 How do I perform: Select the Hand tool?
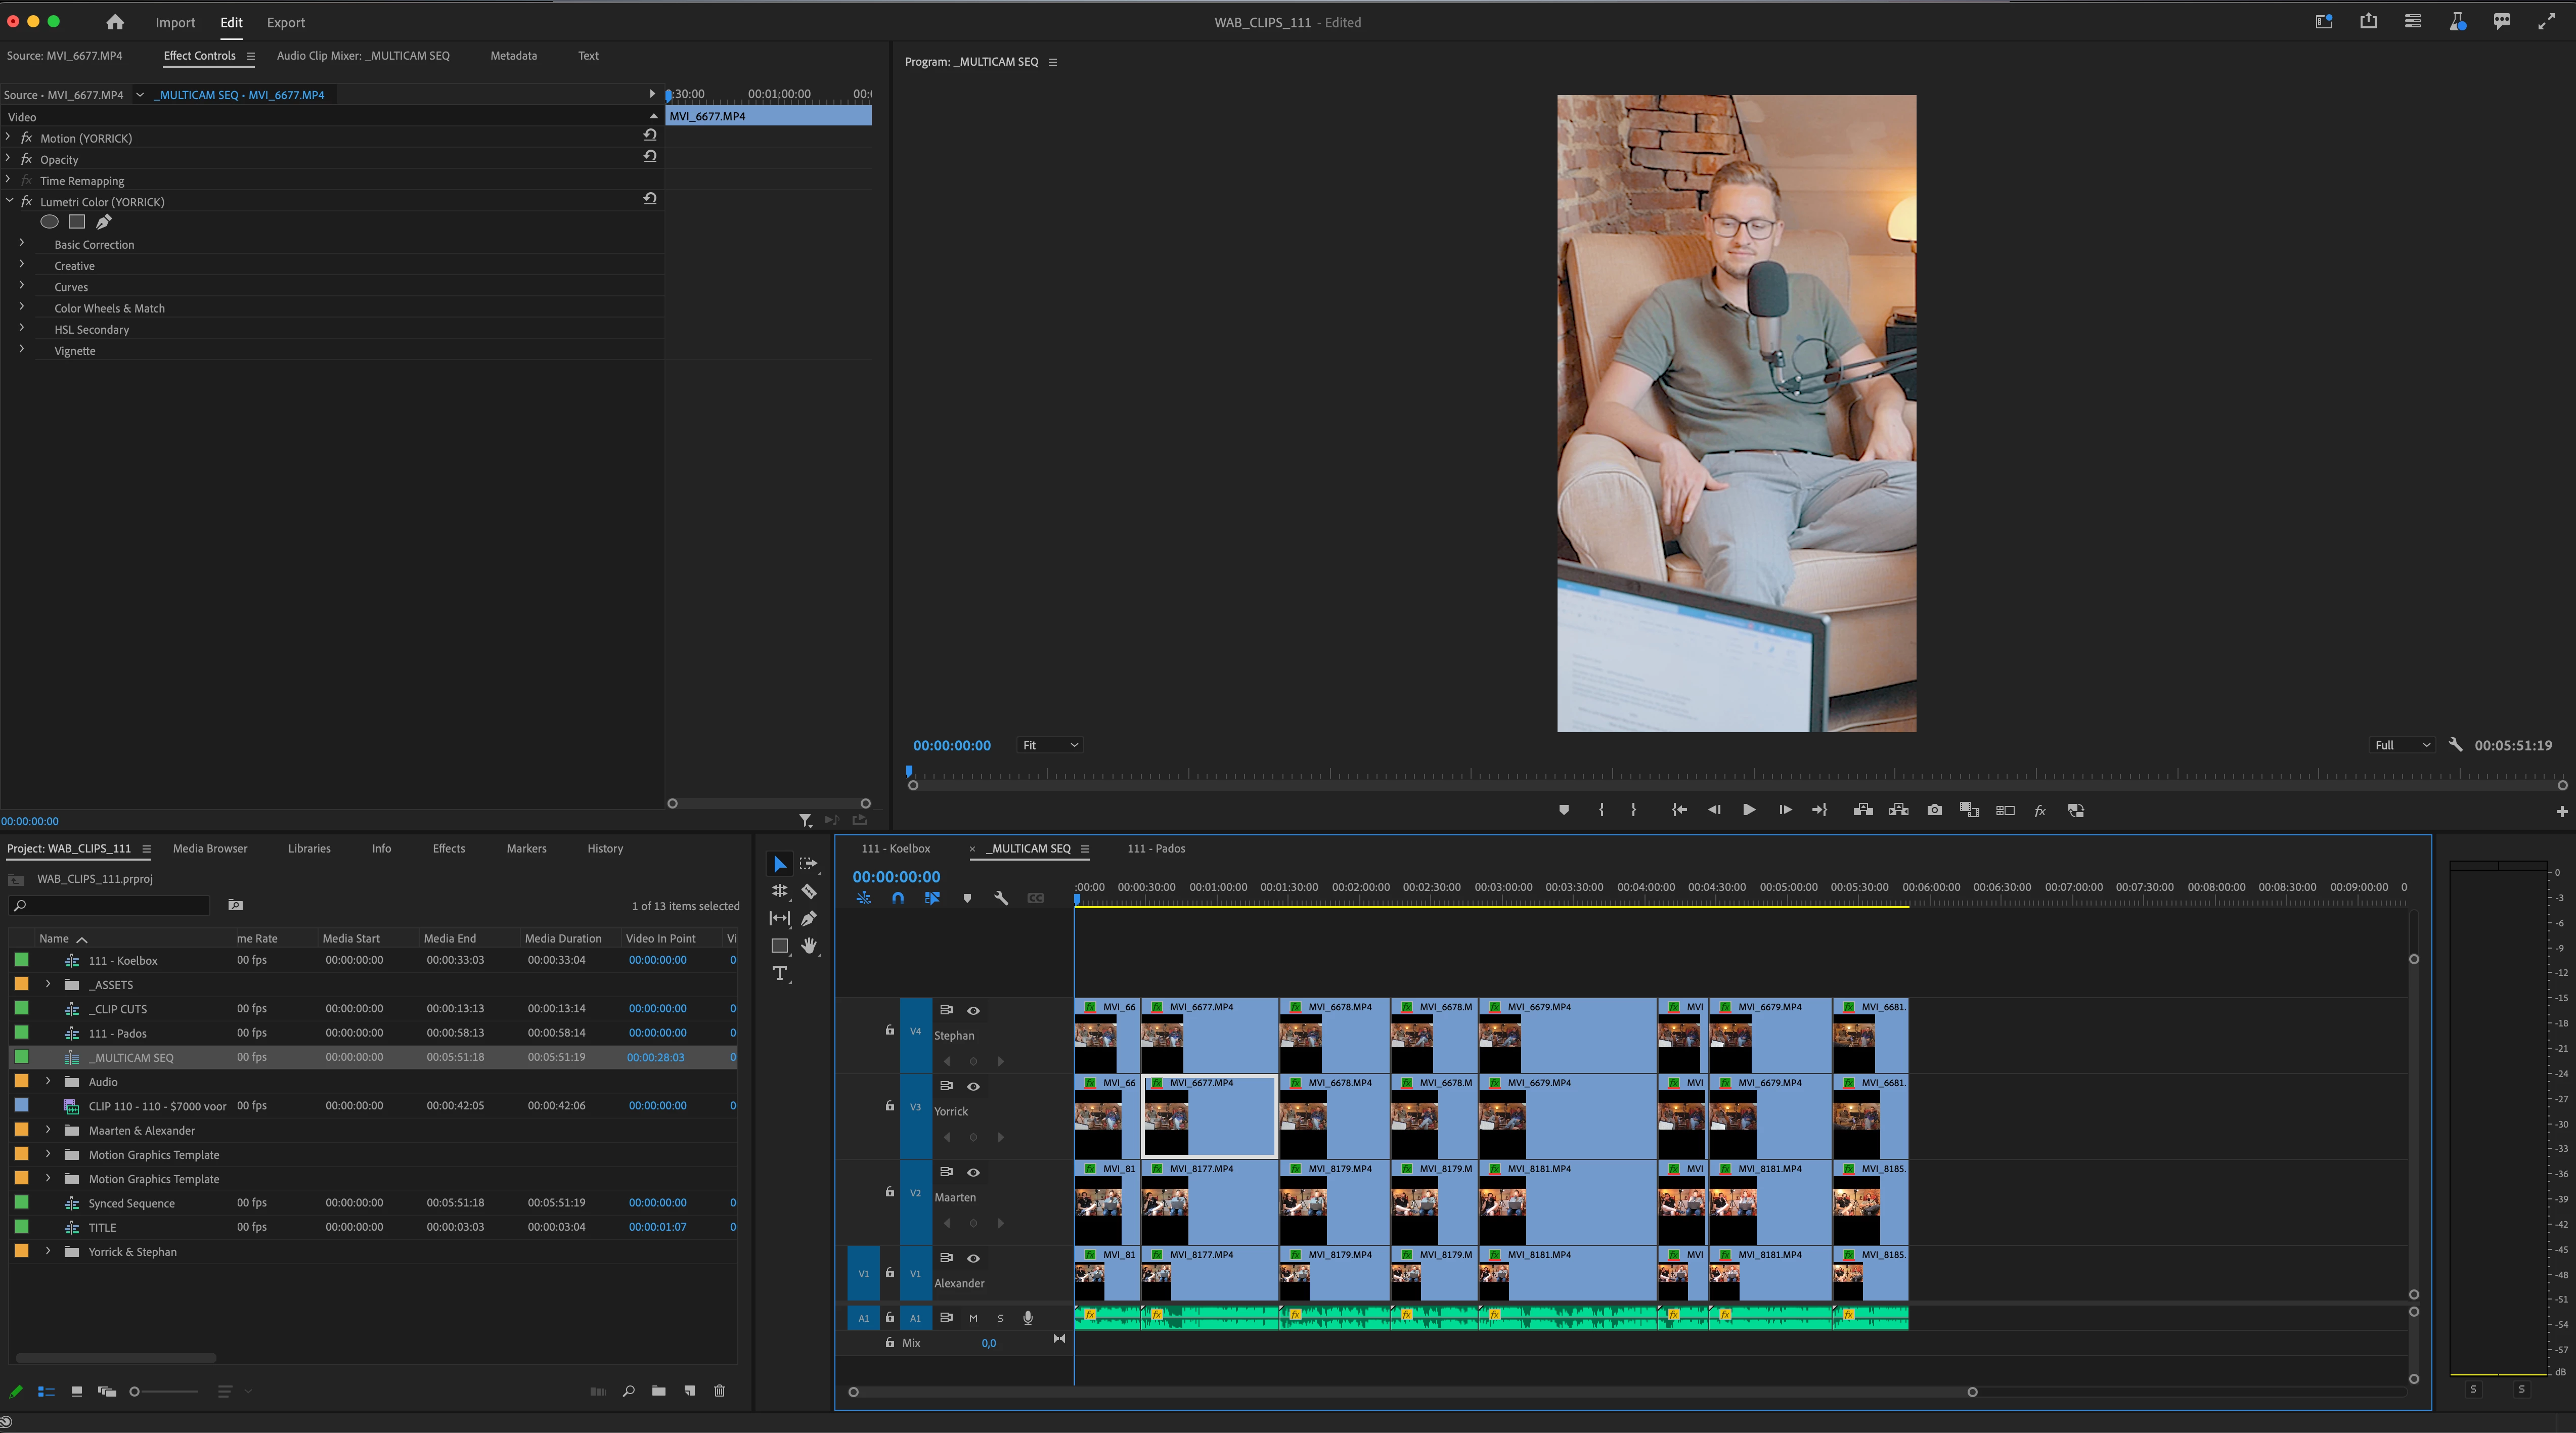click(809, 945)
